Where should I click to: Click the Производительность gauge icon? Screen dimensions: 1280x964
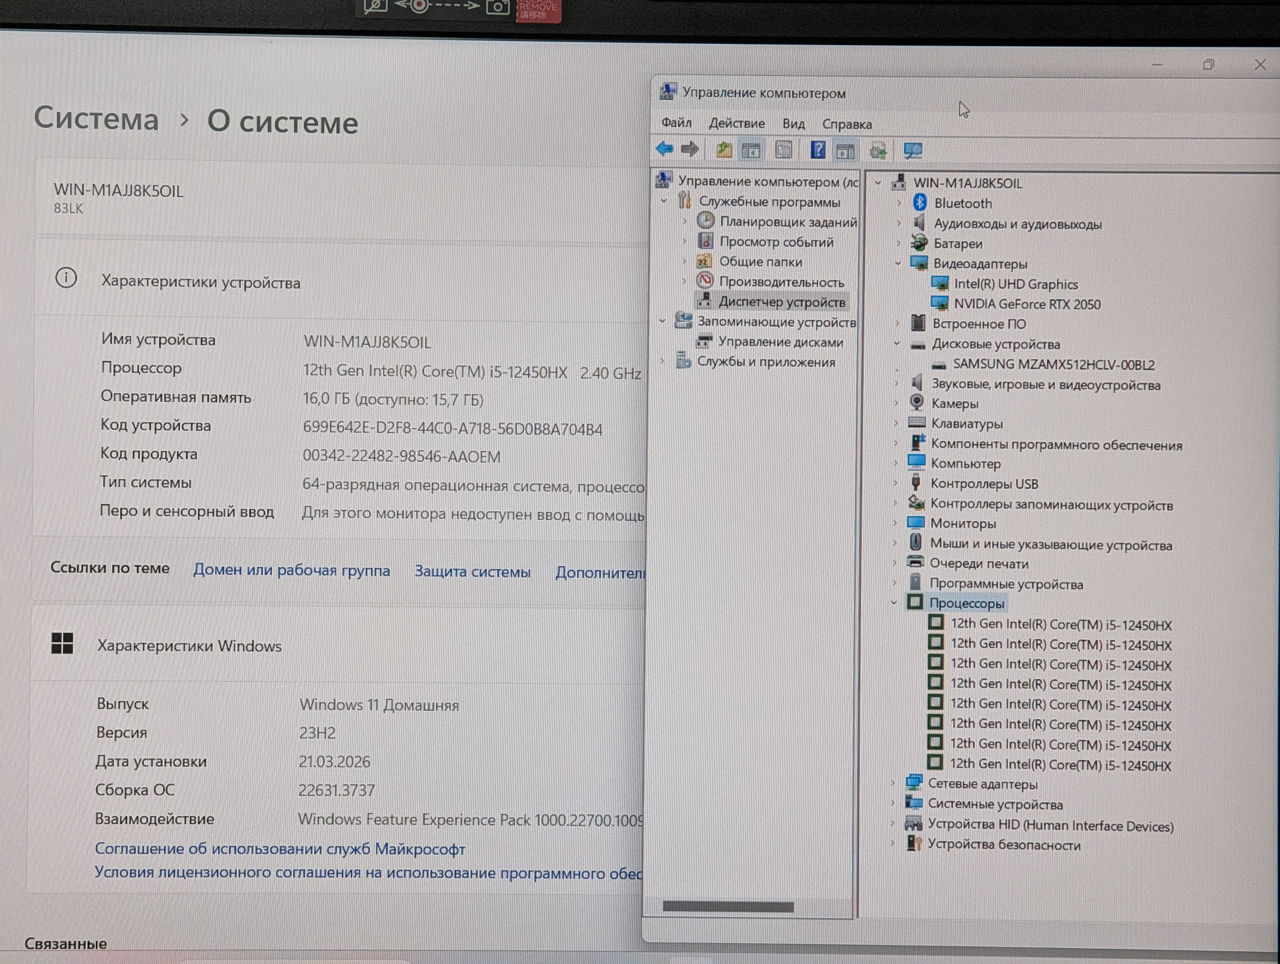(x=705, y=281)
